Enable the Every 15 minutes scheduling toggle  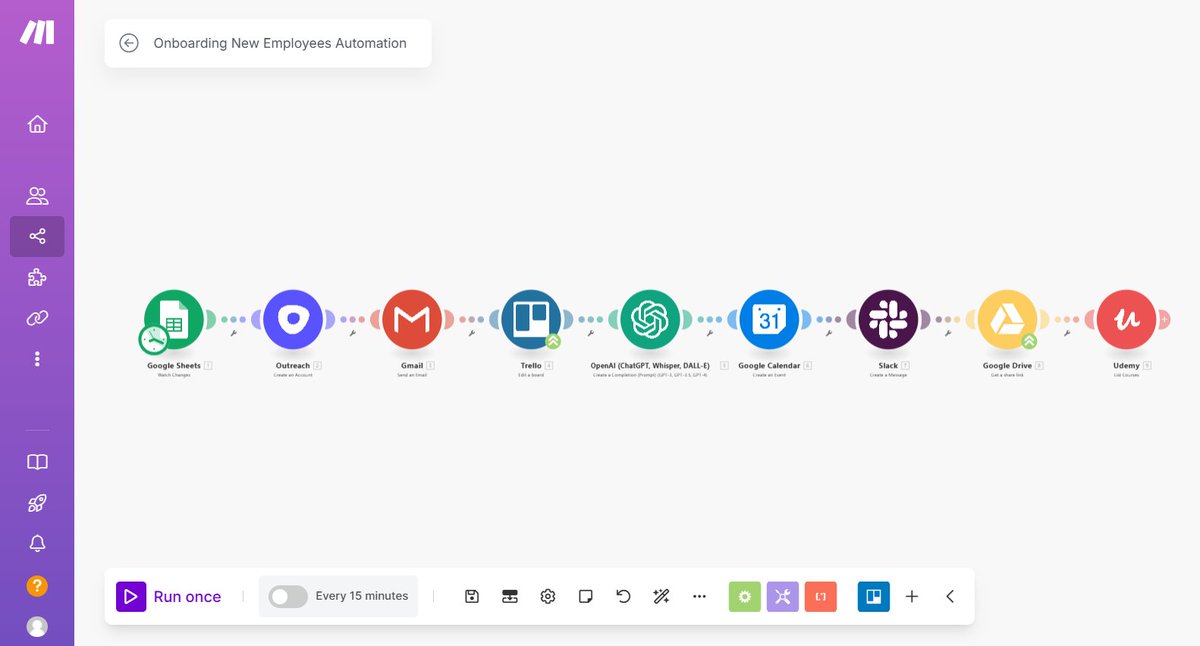[287, 596]
